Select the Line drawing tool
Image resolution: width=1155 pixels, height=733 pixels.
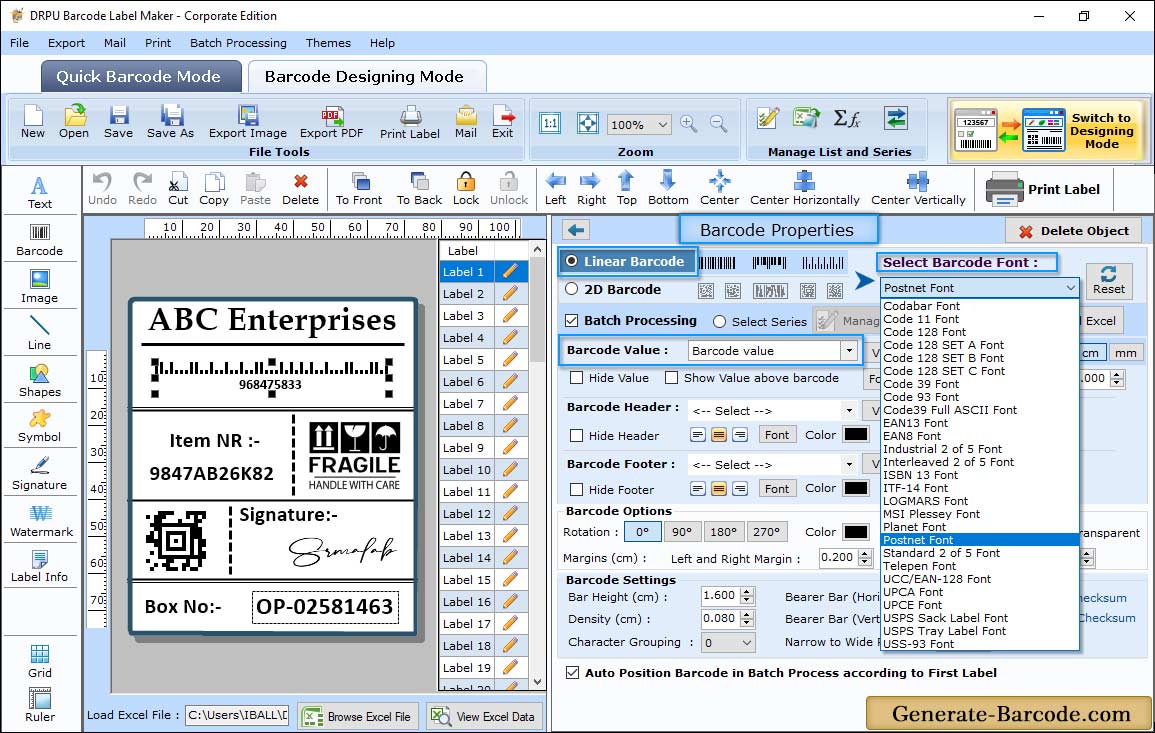[x=40, y=333]
